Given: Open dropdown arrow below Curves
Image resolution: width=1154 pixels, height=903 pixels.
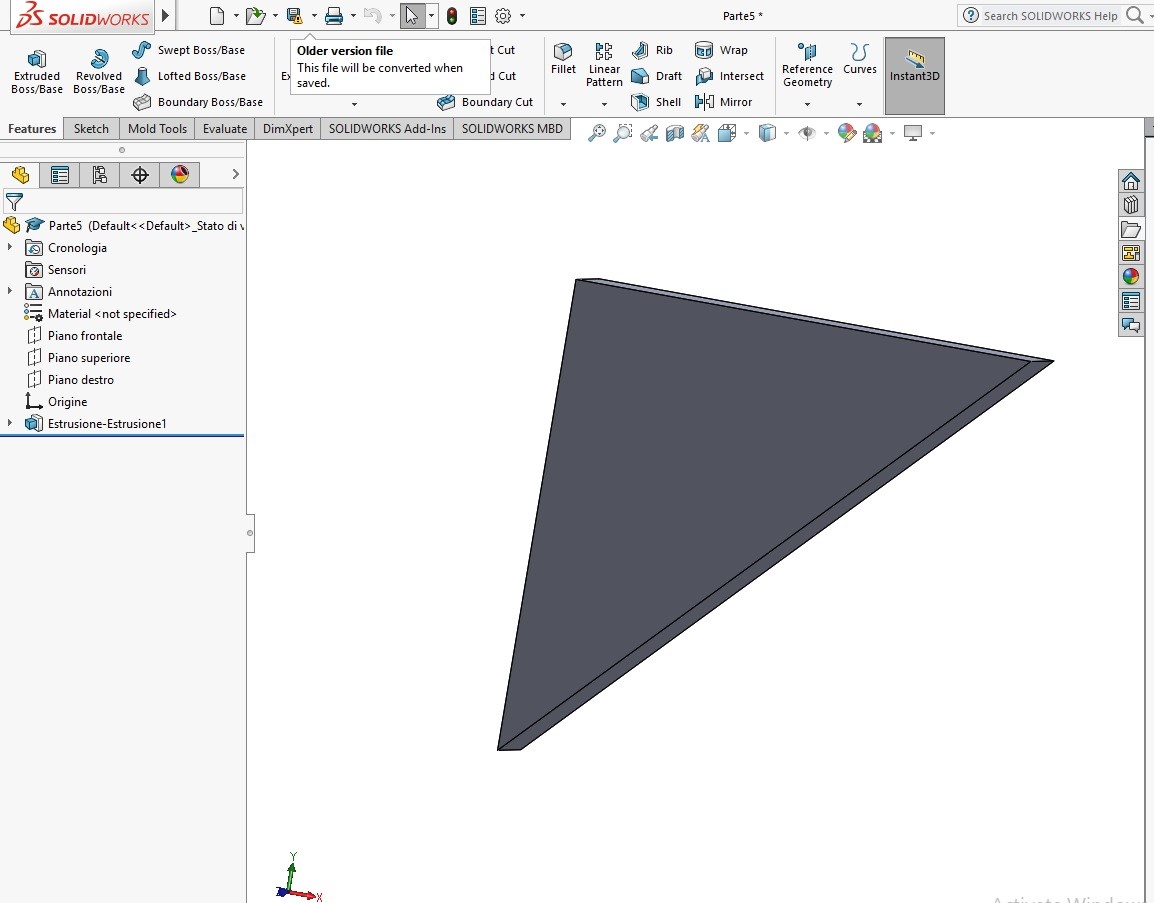Looking at the screenshot, I should 860,105.
